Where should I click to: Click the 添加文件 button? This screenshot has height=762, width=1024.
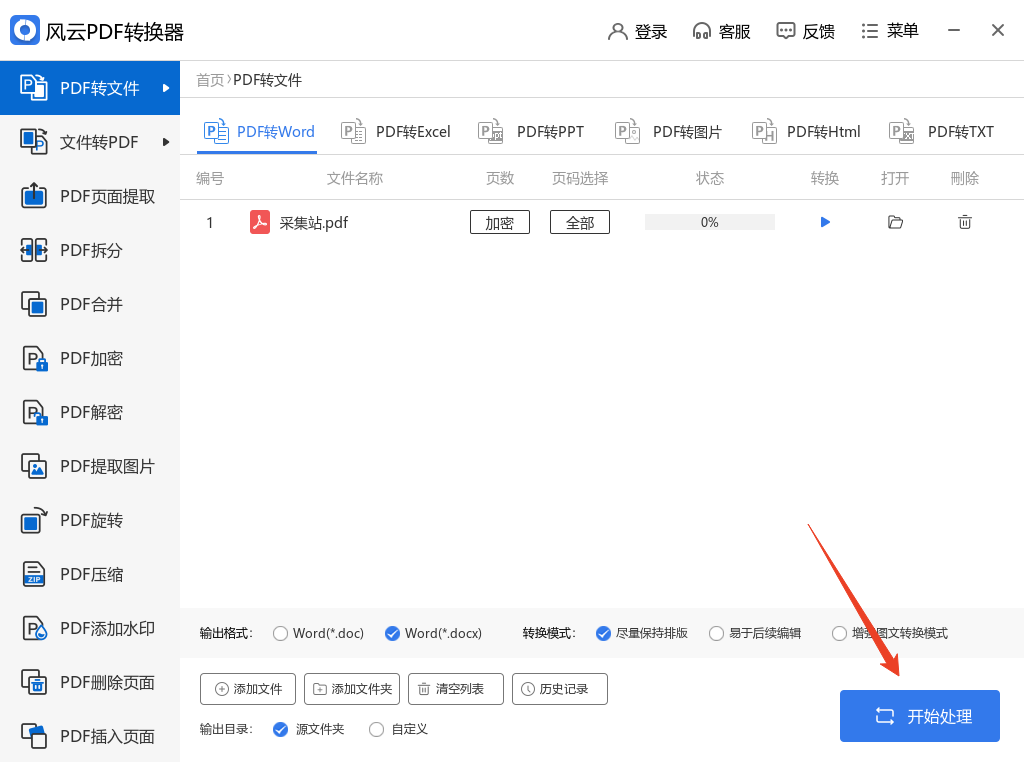pos(248,689)
